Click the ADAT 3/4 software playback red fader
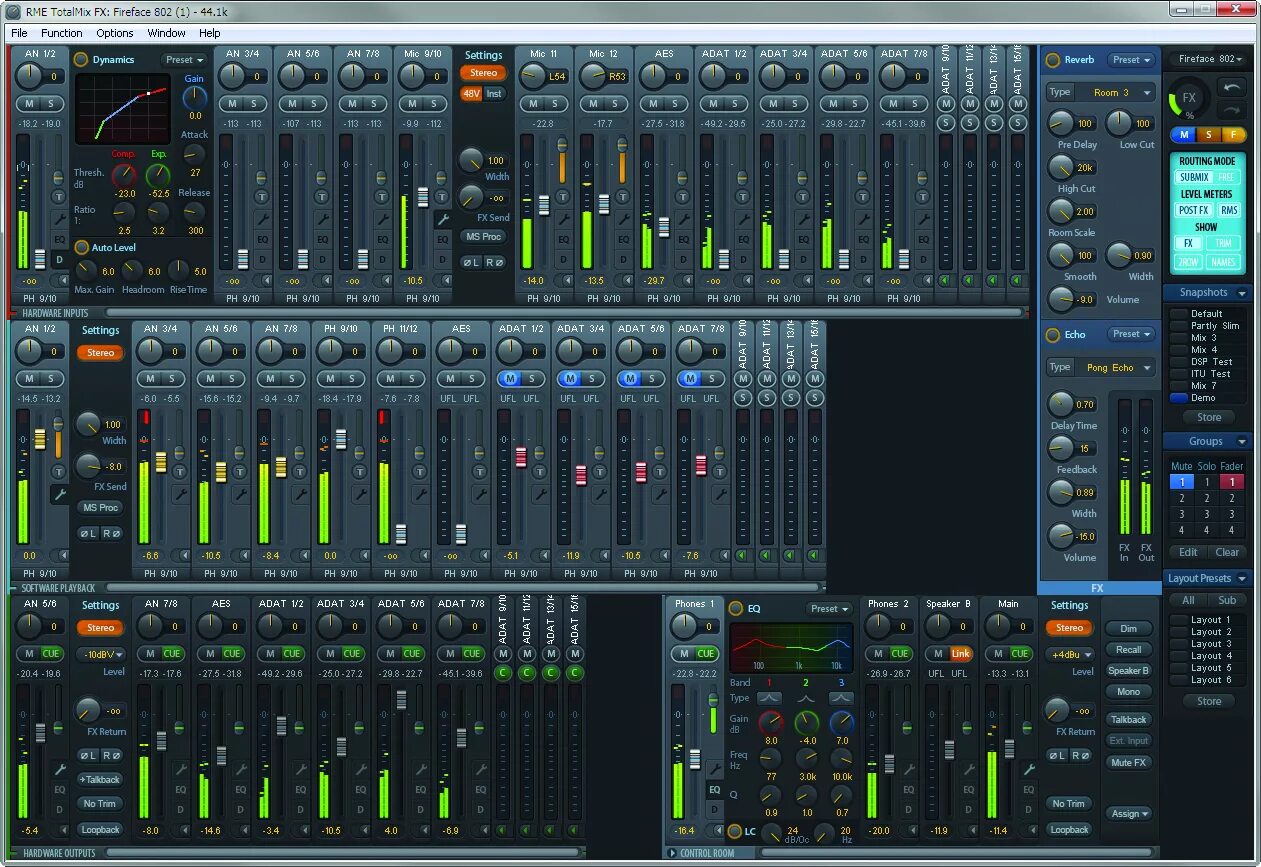Screen dimensions: 1261x867 [581, 476]
